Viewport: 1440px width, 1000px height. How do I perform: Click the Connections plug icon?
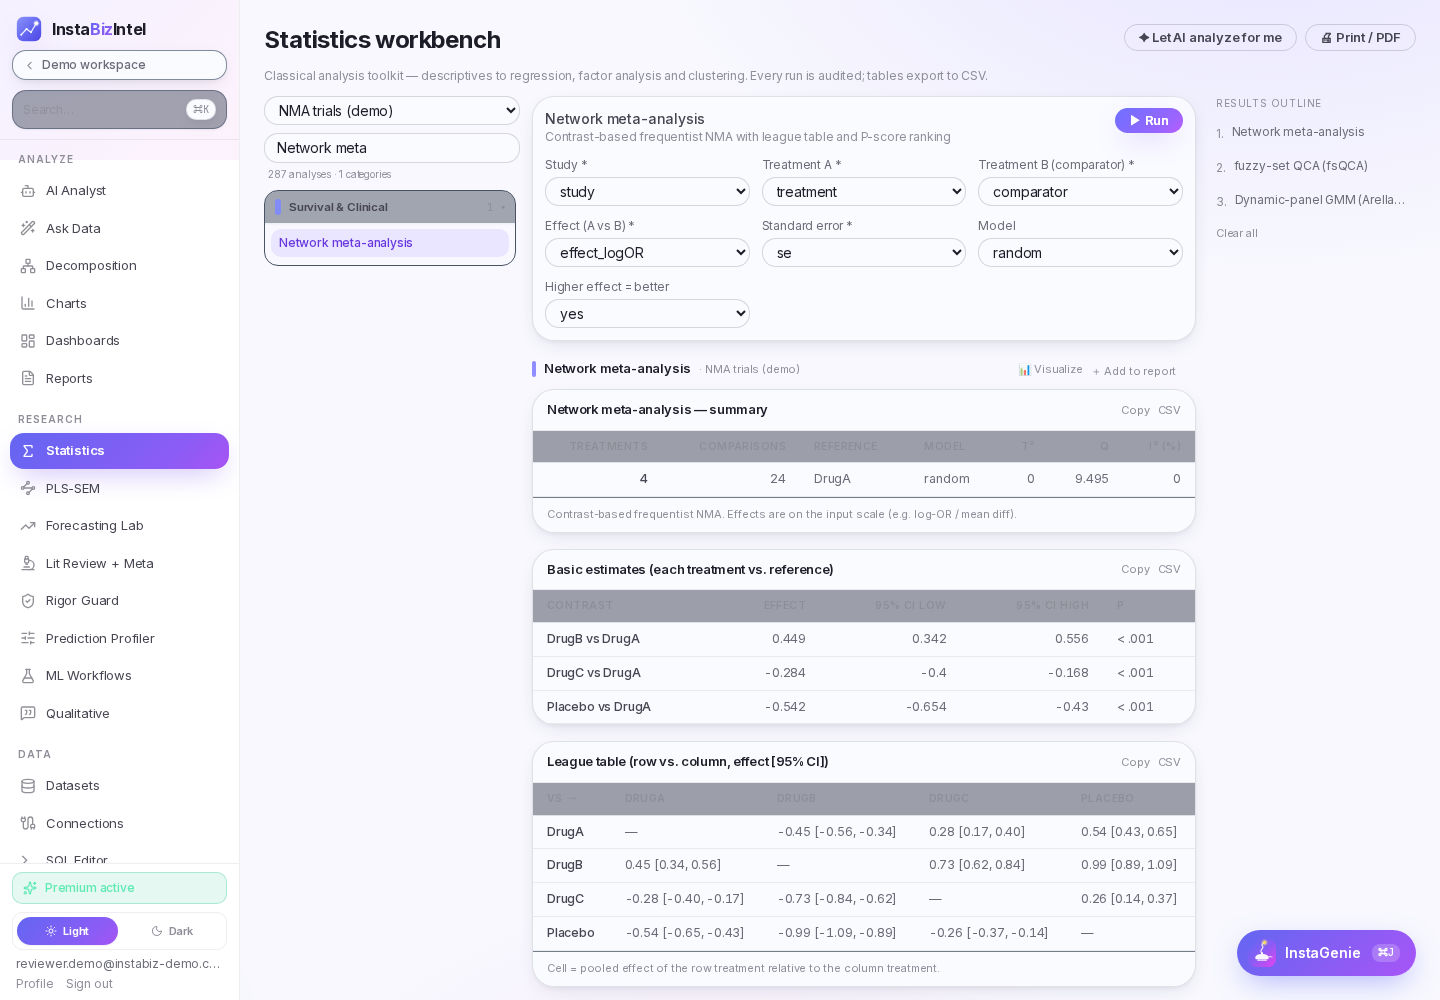pyautogui.click(x=28, y=823)
